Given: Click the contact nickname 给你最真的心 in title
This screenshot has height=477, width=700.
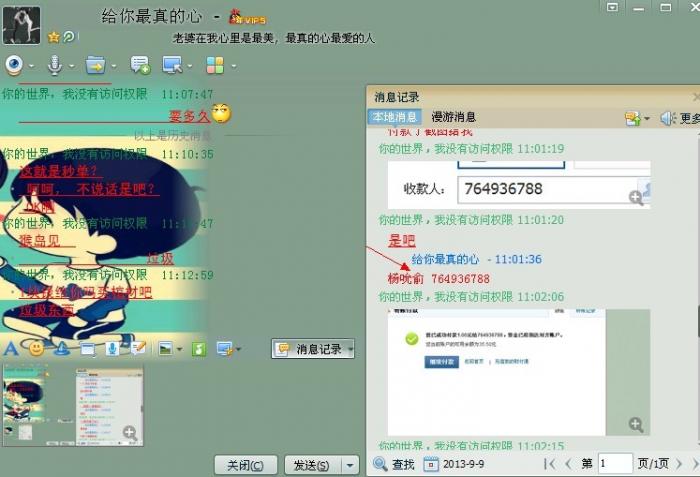Looking at the screenshot, I should (x=152, y=17).
